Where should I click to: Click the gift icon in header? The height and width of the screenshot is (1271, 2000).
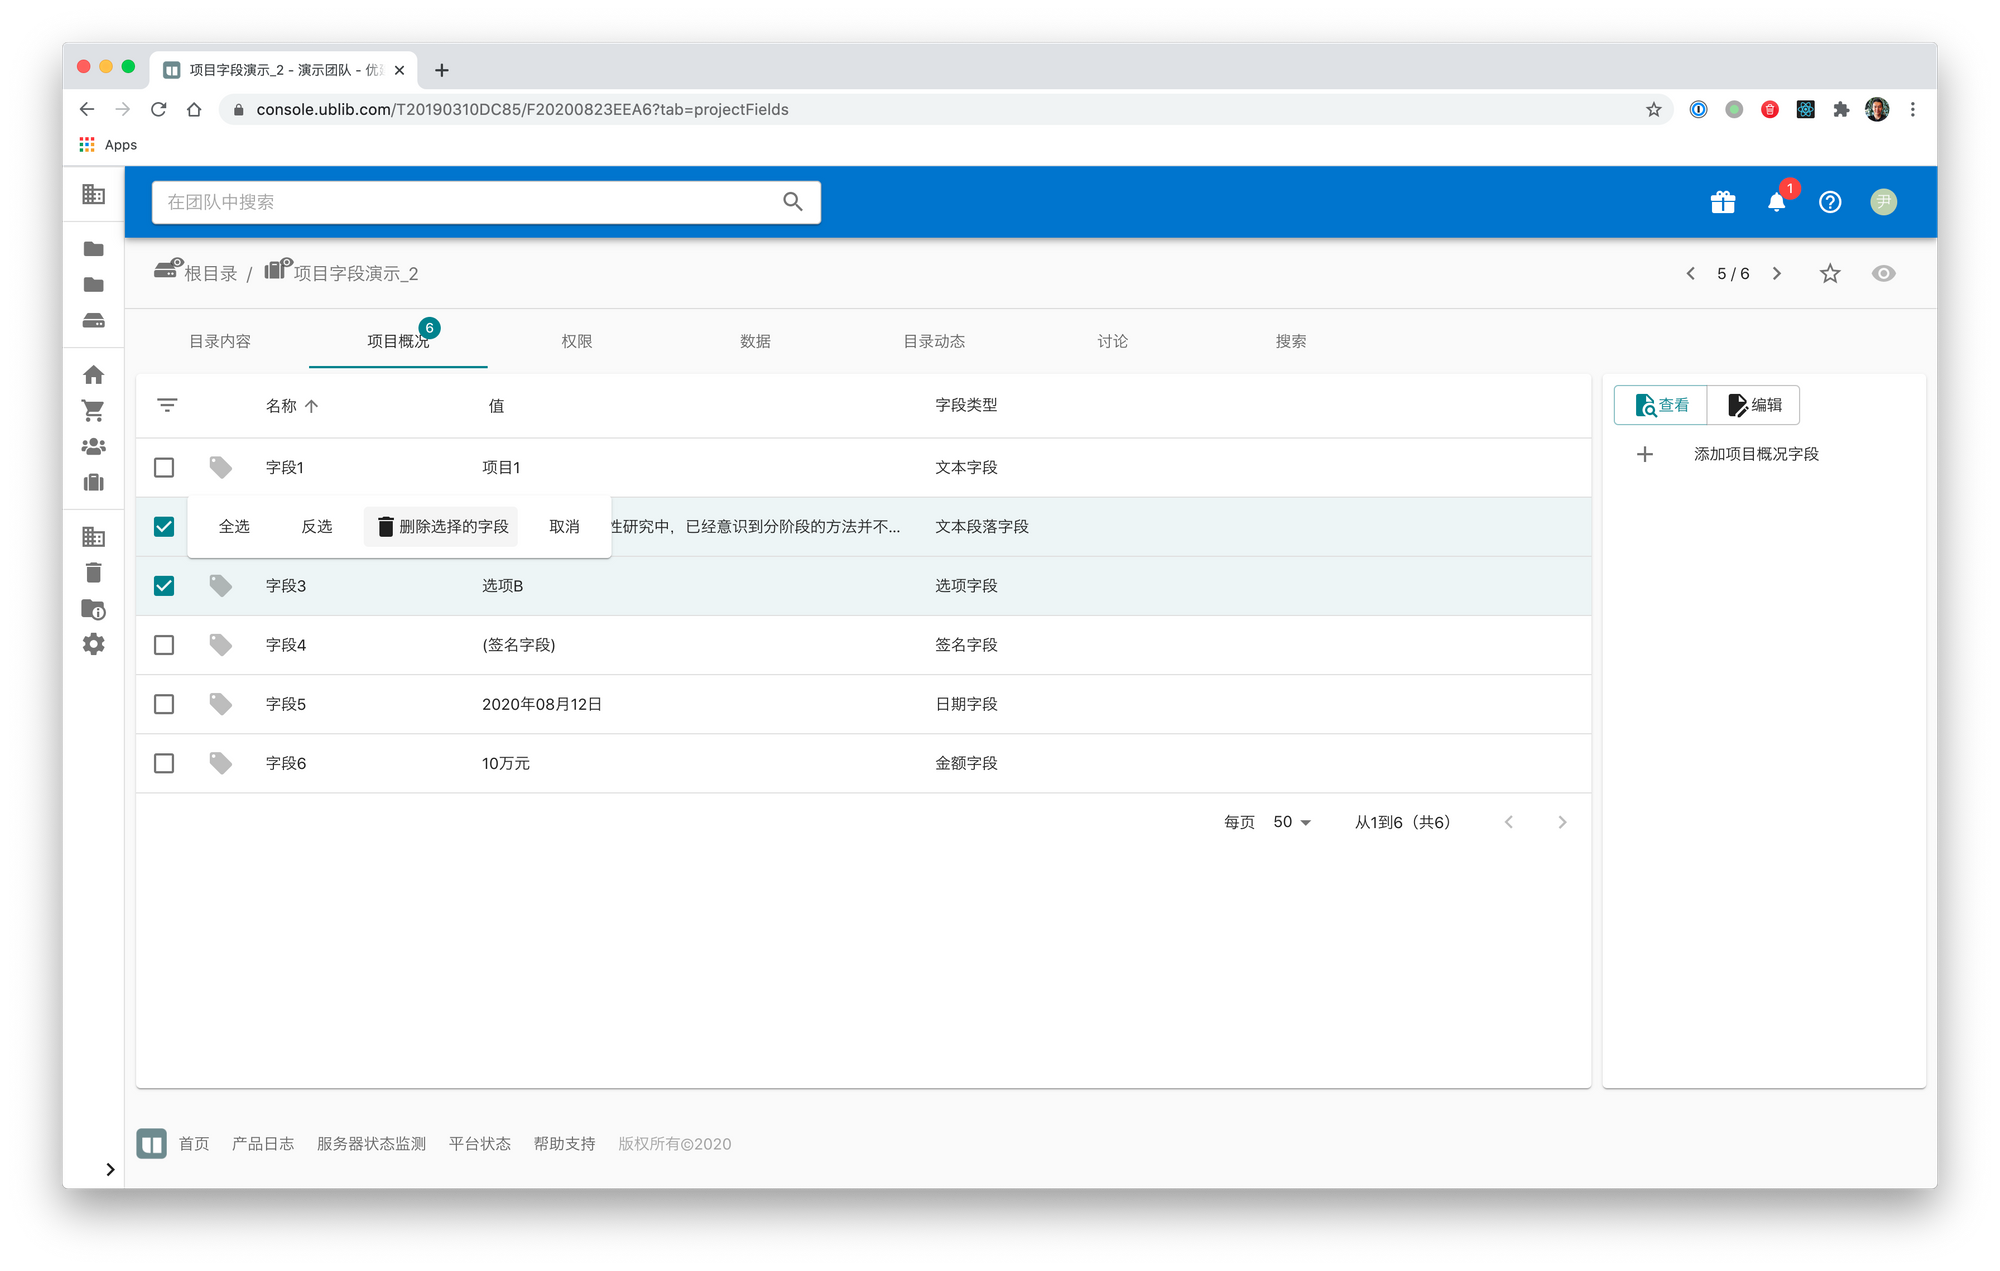[1722, 202]
